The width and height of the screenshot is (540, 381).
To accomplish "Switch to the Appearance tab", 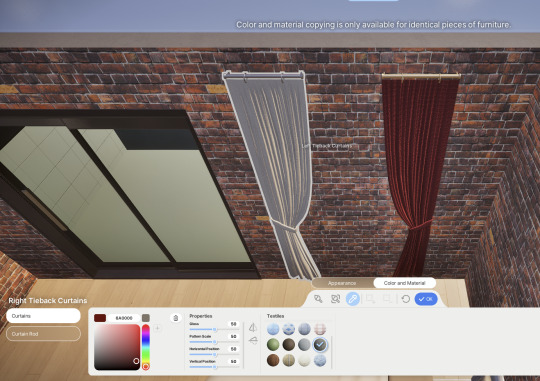I will [x=342, y=283].
